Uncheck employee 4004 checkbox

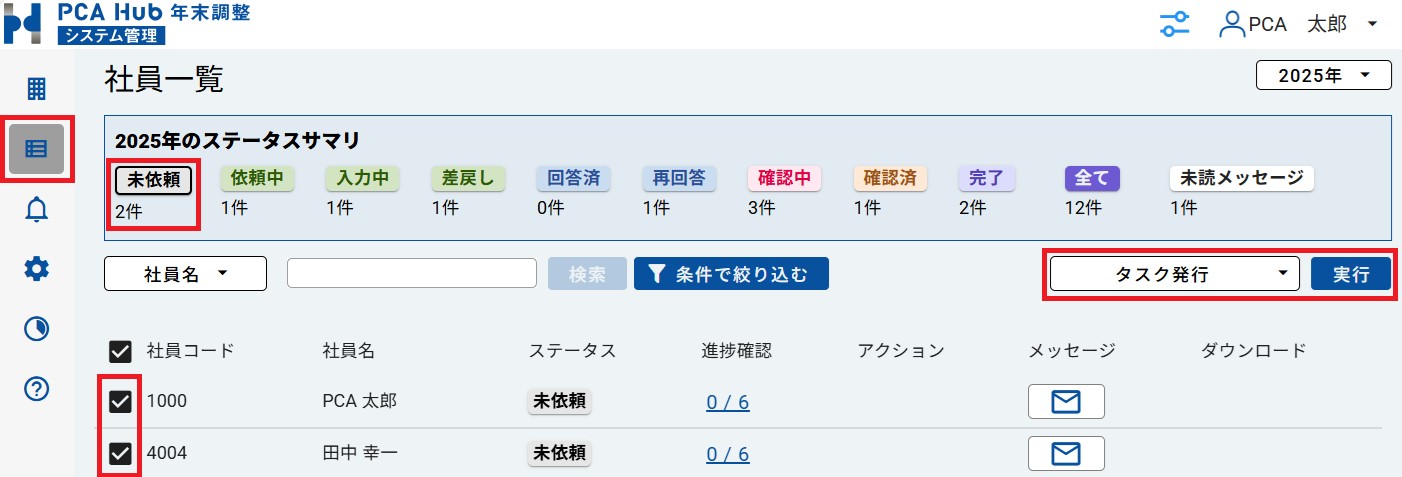point(120,454)
